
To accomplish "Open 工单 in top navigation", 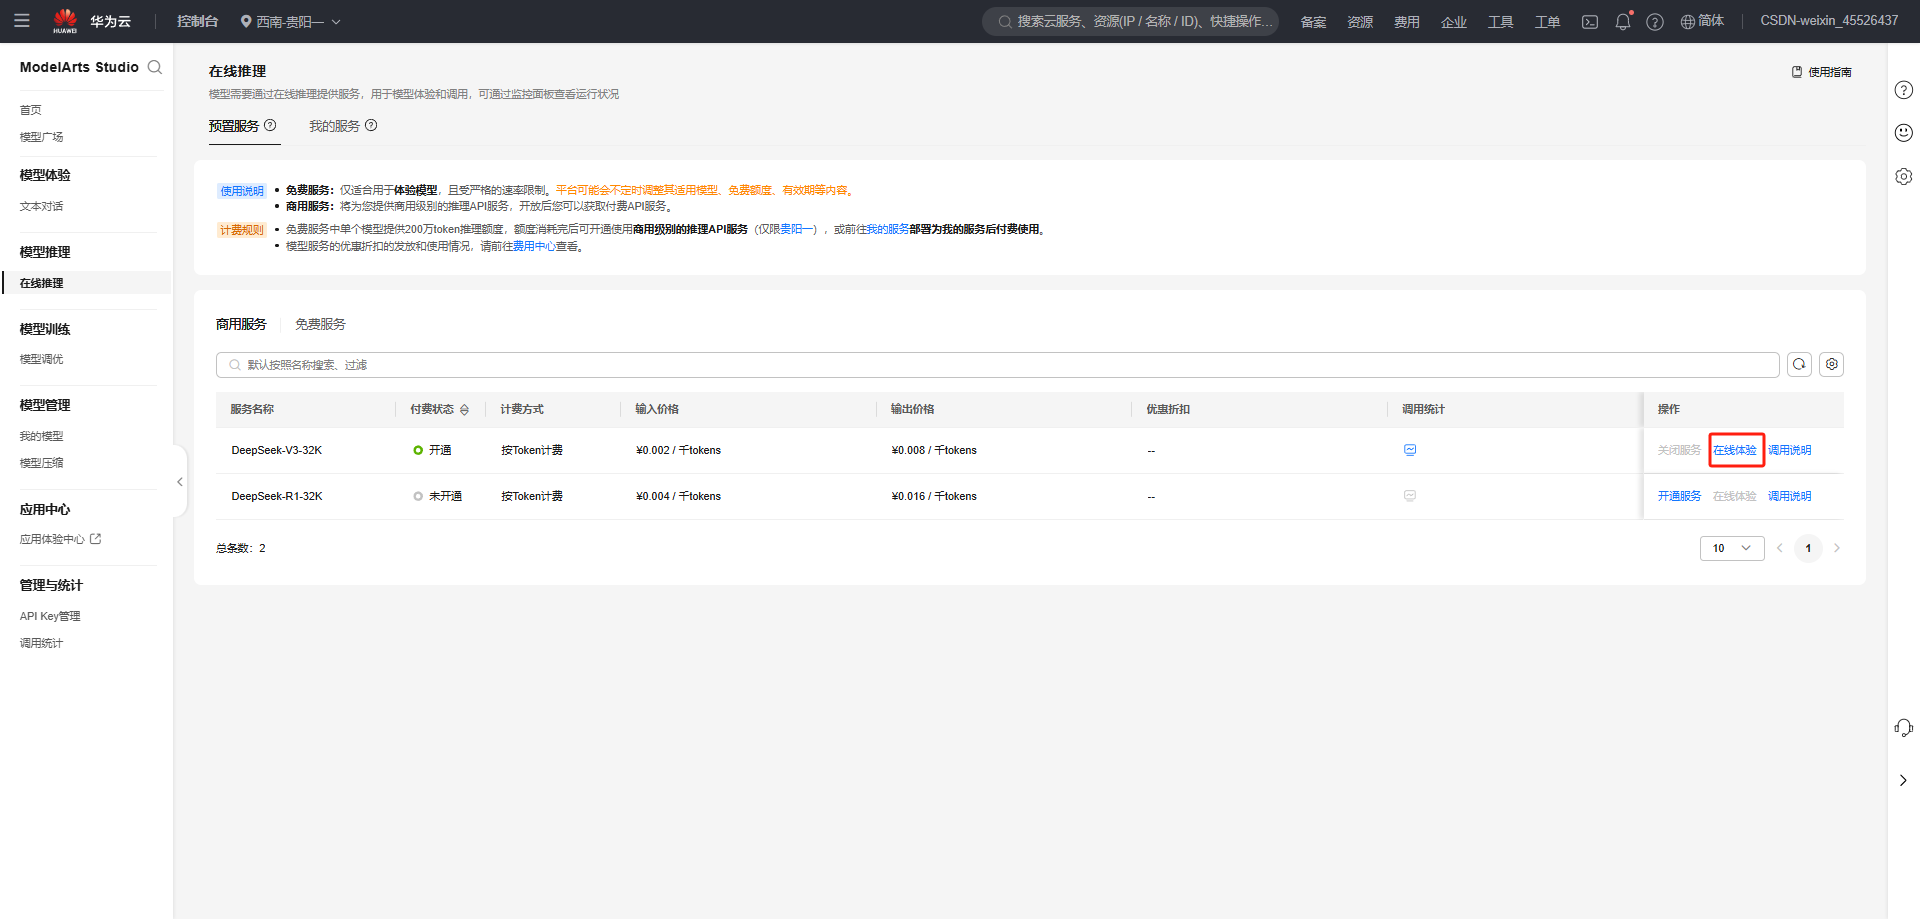I will point(1548,22).
